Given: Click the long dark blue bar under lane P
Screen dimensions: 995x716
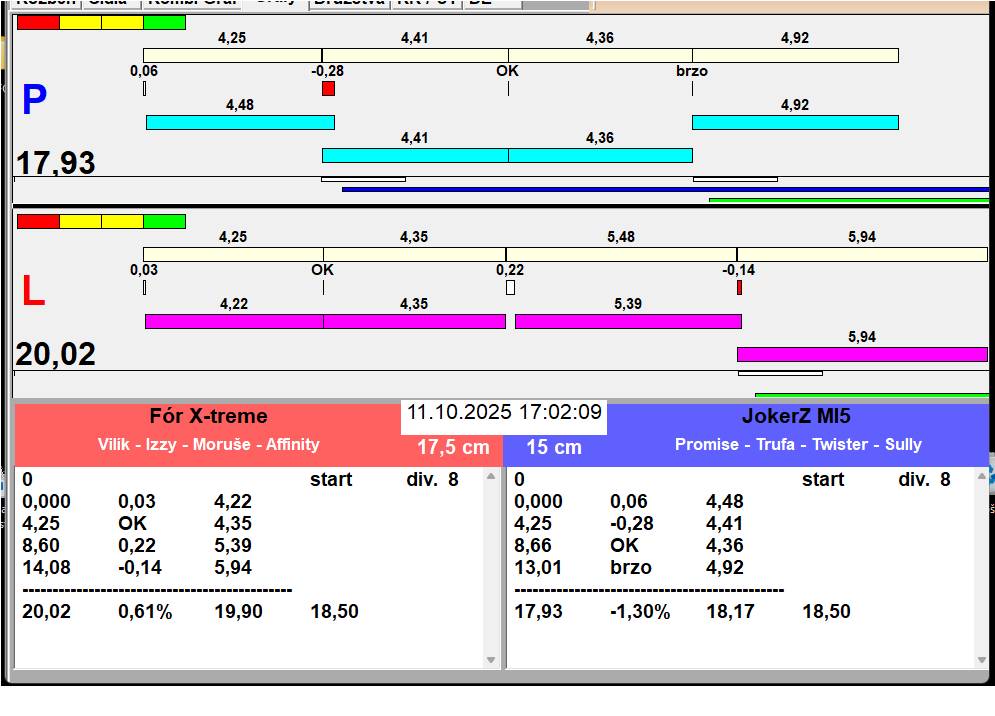Looking at the screenshot, I should click(665, 189).
